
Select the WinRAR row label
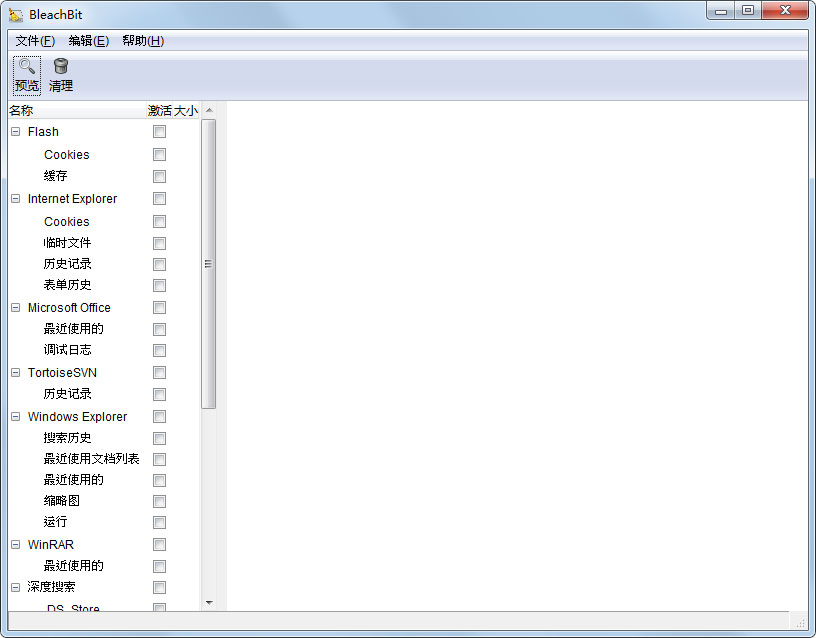tap(51, 545)
